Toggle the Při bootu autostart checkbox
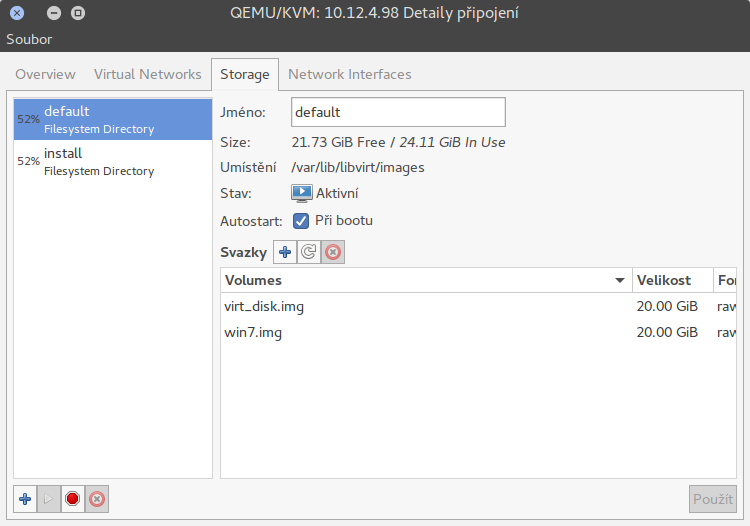 [x=300, y=220]
